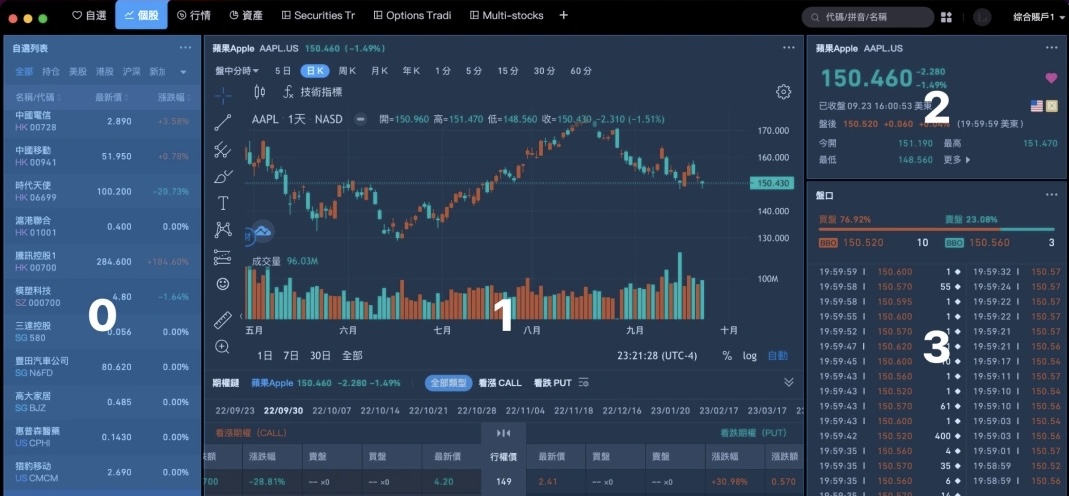Open the emoji sticker tool
1069x496 pixels.
pos(222,284)
